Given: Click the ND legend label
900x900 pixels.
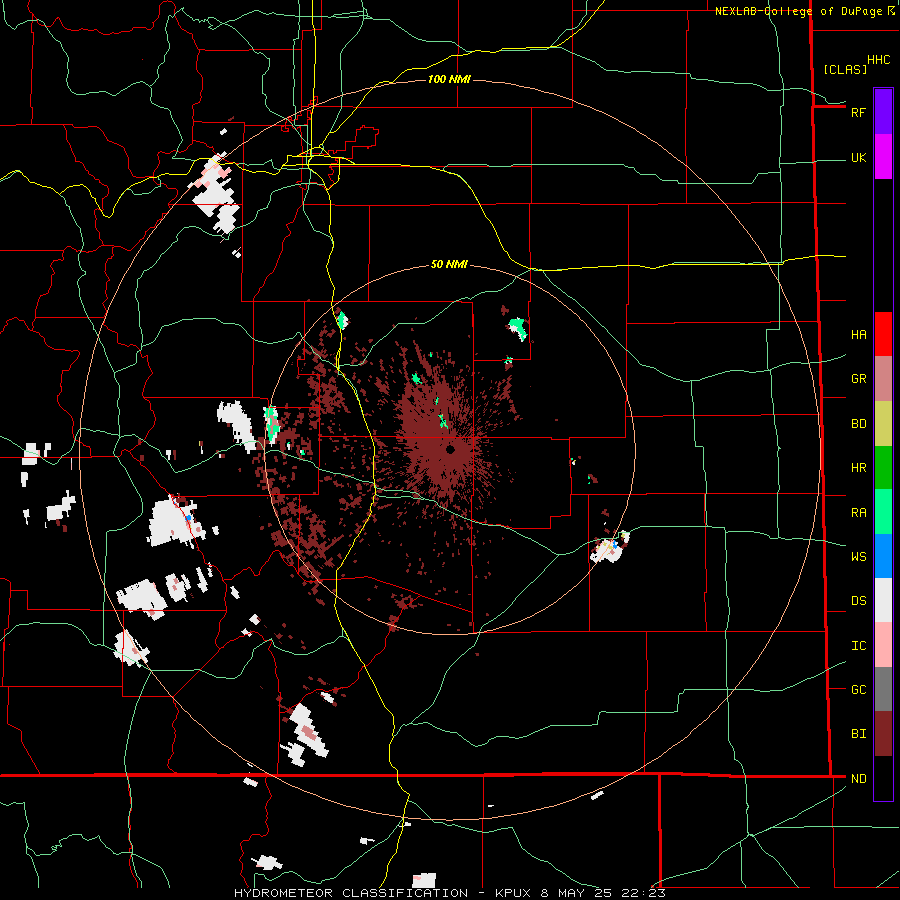Looking at the screenshot, I should pyautogui.click(x=858, y=779).
